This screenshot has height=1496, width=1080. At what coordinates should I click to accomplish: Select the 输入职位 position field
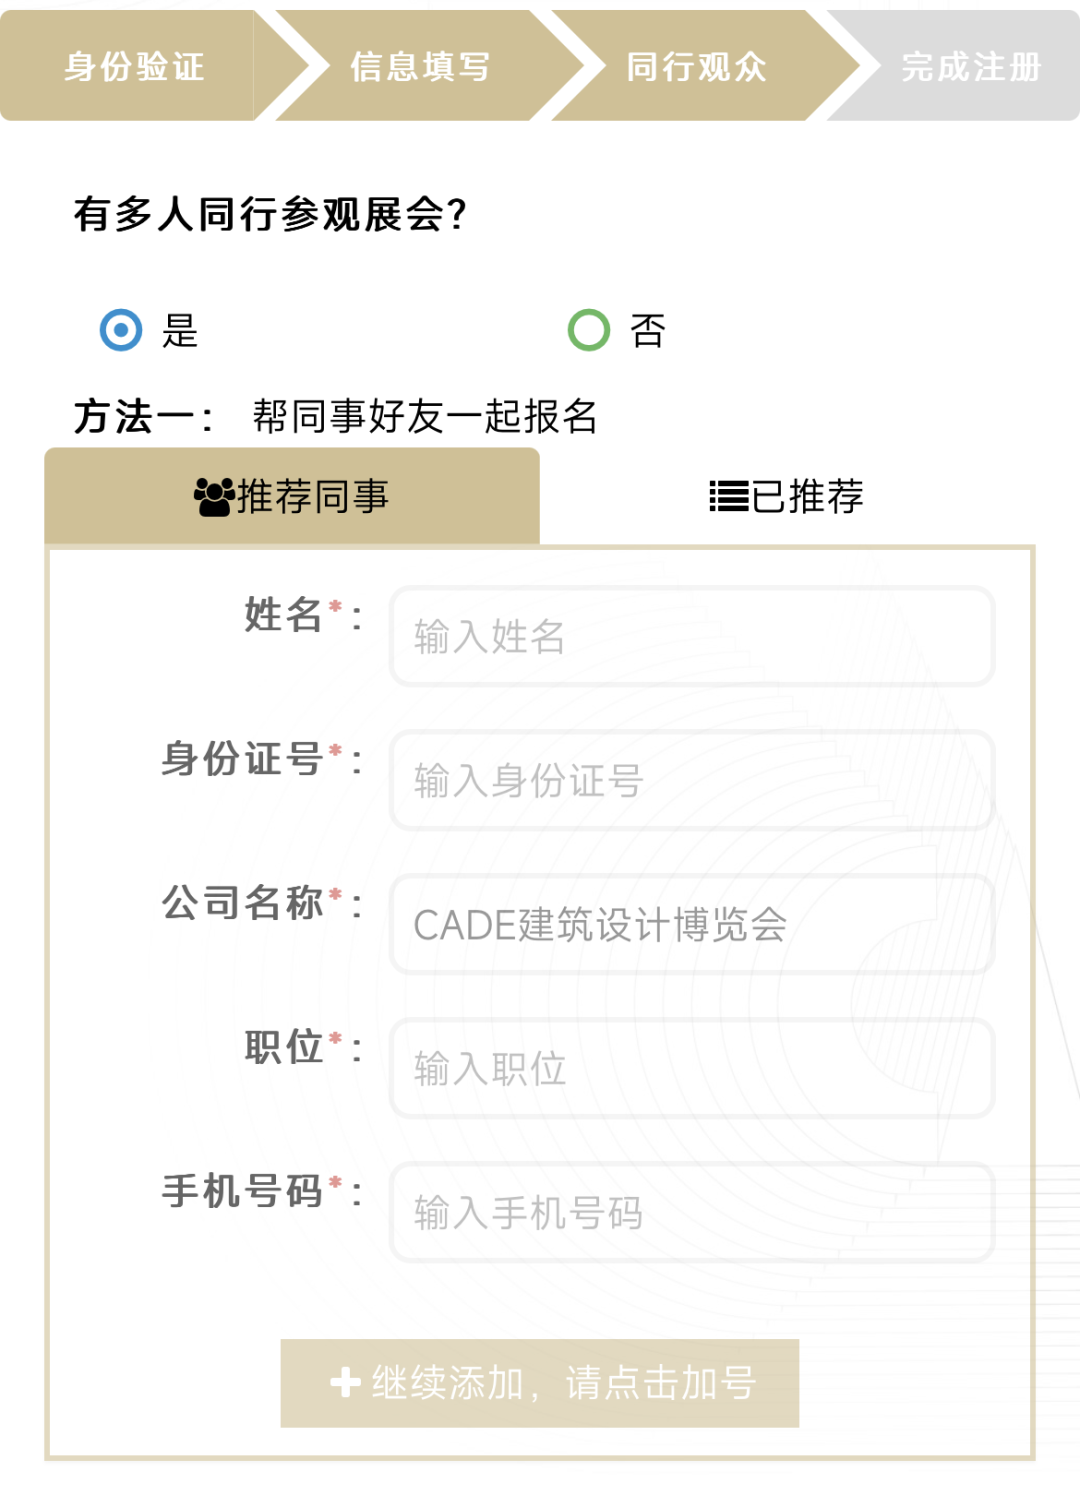(692, 1068)
